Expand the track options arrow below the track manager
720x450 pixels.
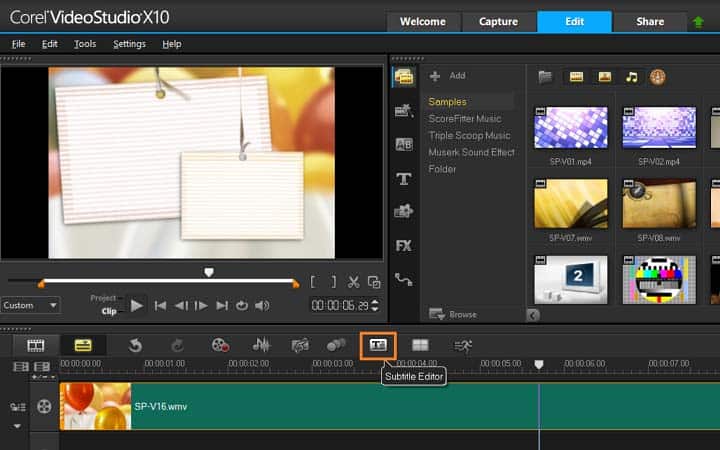click(x=17, y=426)
